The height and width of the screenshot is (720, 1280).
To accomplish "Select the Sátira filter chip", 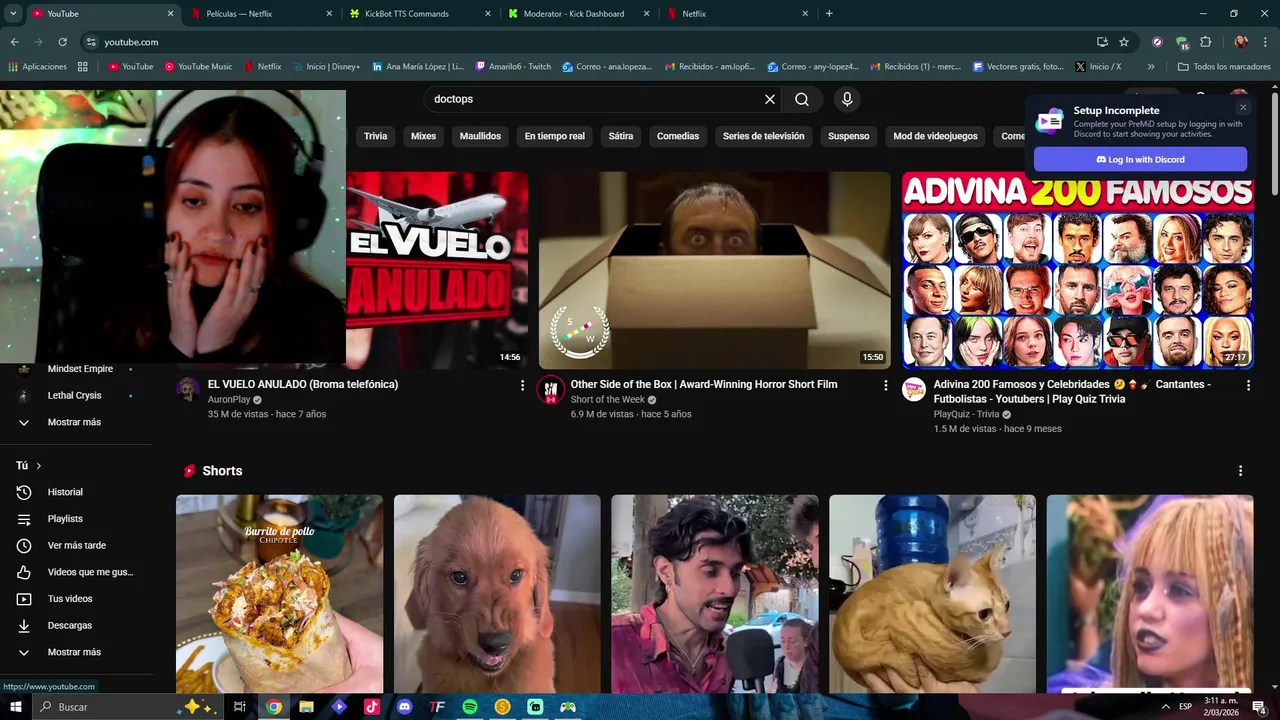I will (x=621, y=136).
